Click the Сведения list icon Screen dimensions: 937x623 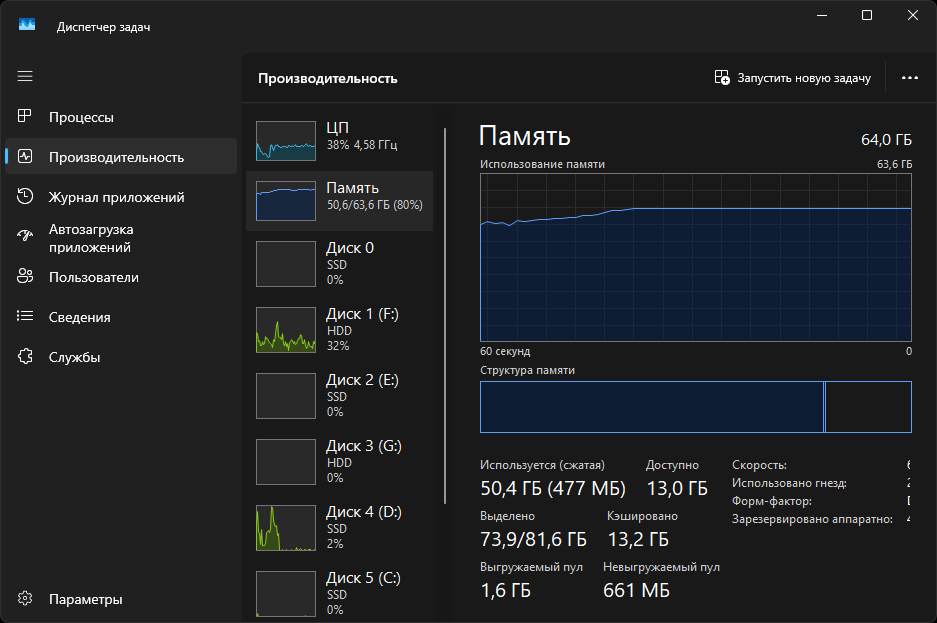click(x=26, y=317)
